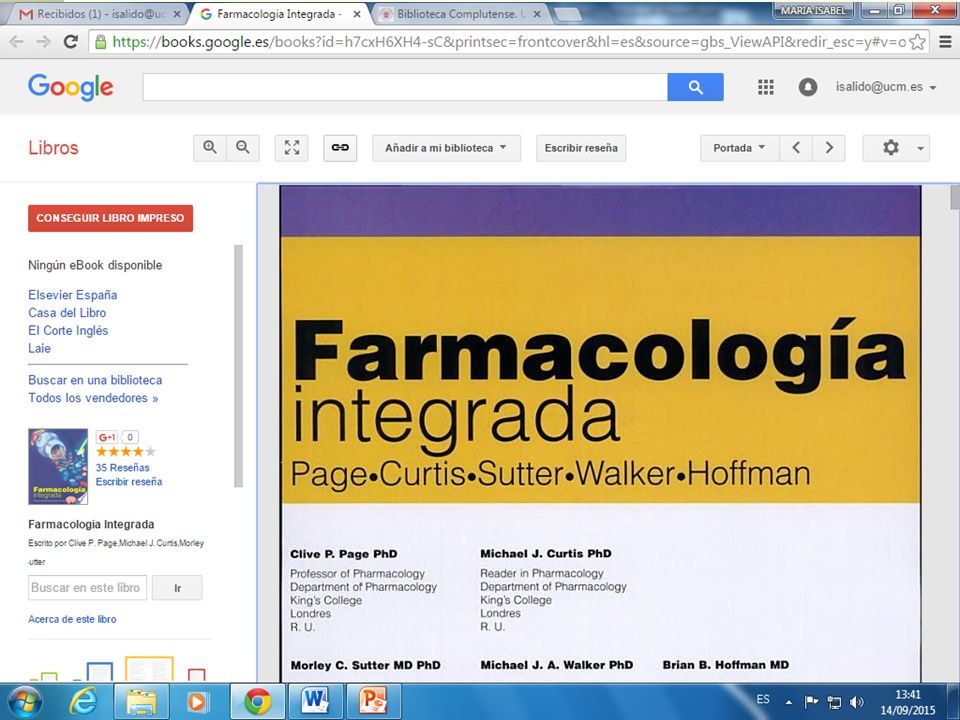Screen dimensions: 960x720
Task: Expand isalido@ucm.es account menu
Action: [886, 87]
